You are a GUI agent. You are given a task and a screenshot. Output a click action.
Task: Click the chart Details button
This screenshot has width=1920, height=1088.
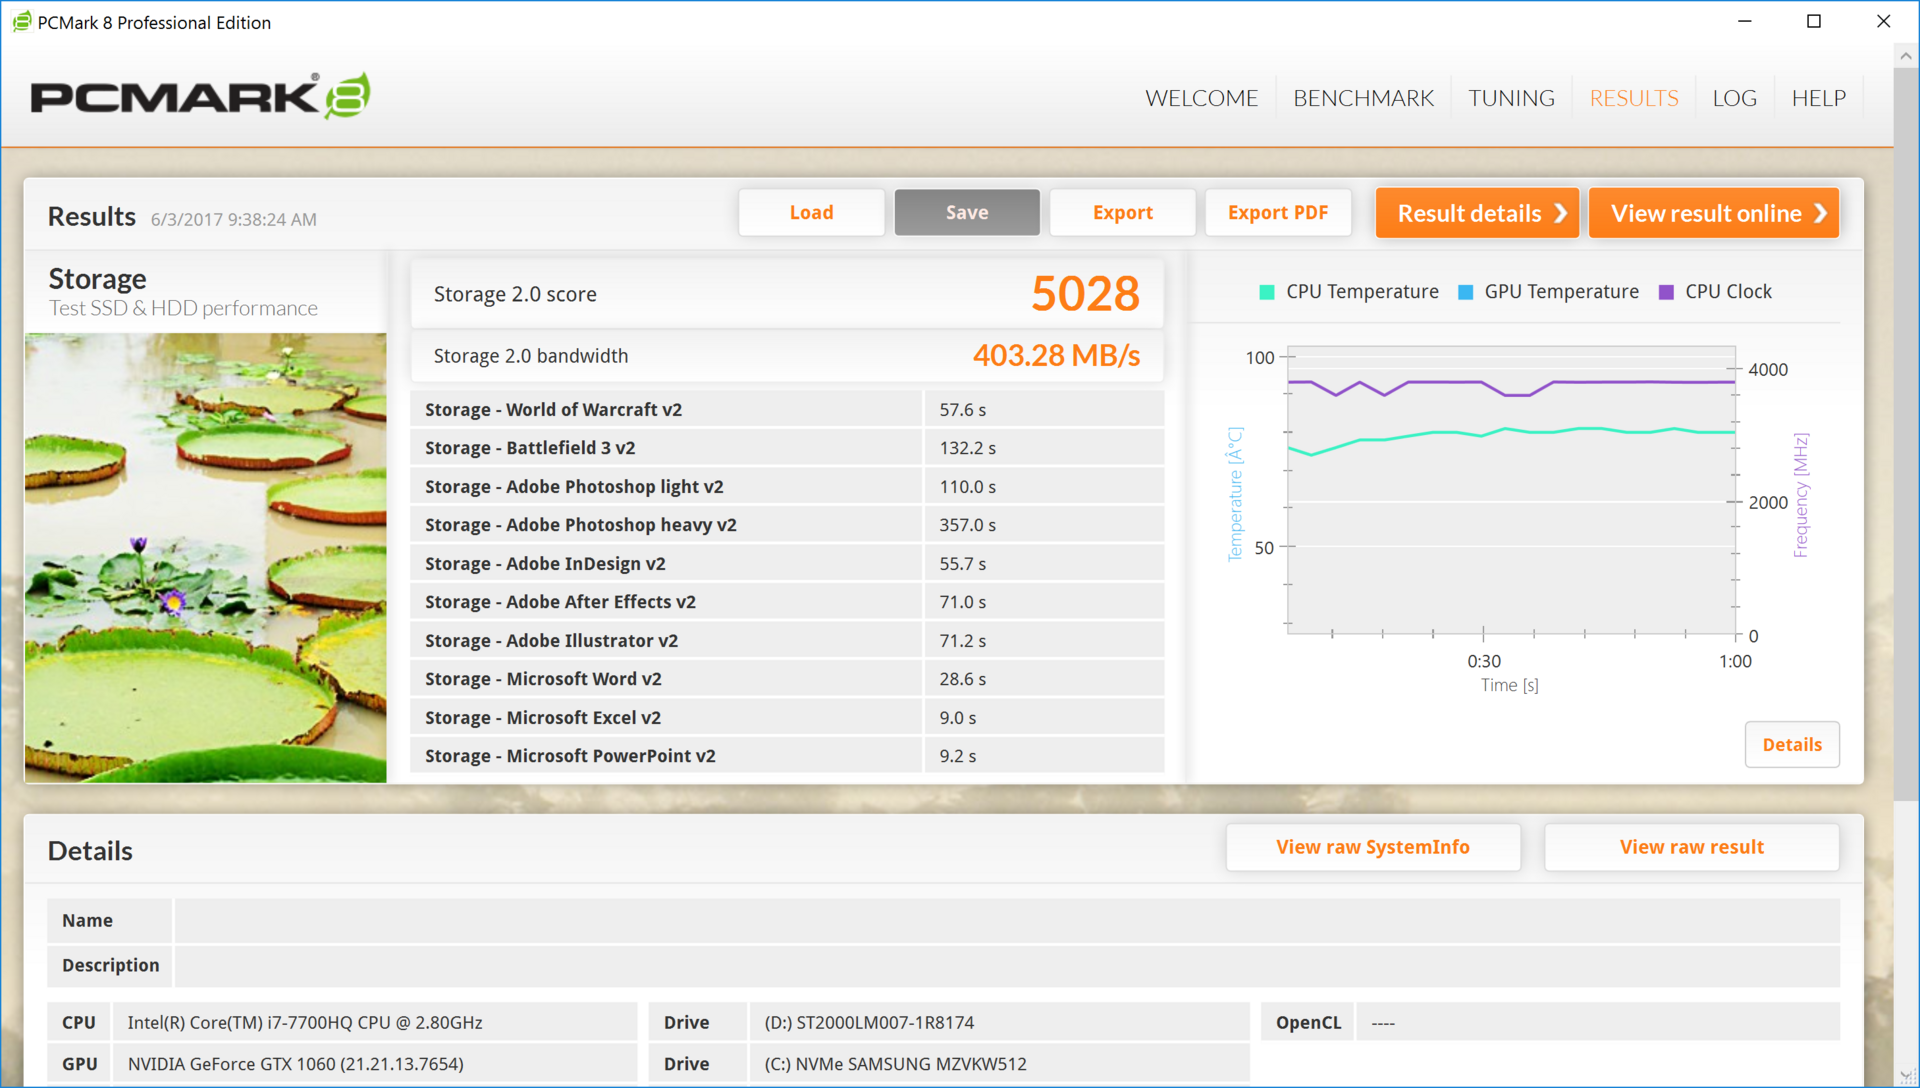pyautogui.click(x=1792, y=744)
